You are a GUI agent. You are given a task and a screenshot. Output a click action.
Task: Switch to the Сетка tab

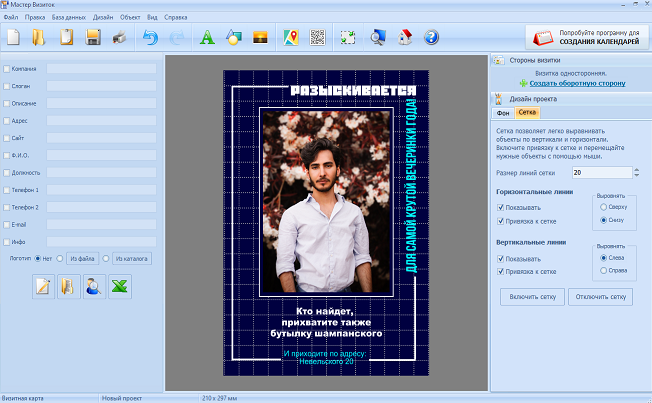click(527, 112)
